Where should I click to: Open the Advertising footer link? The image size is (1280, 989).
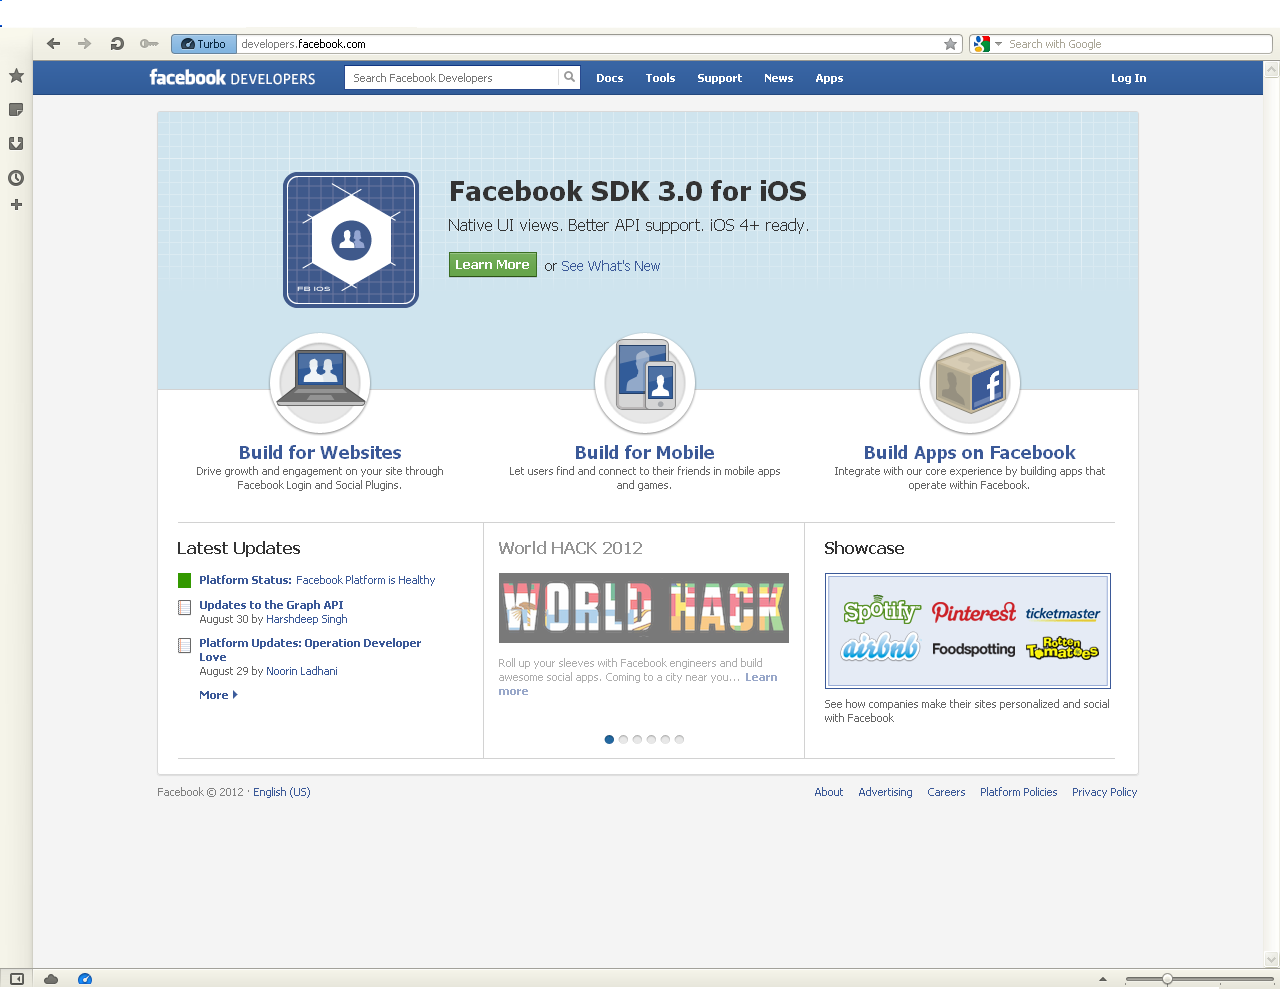click(x=886, y=792)
